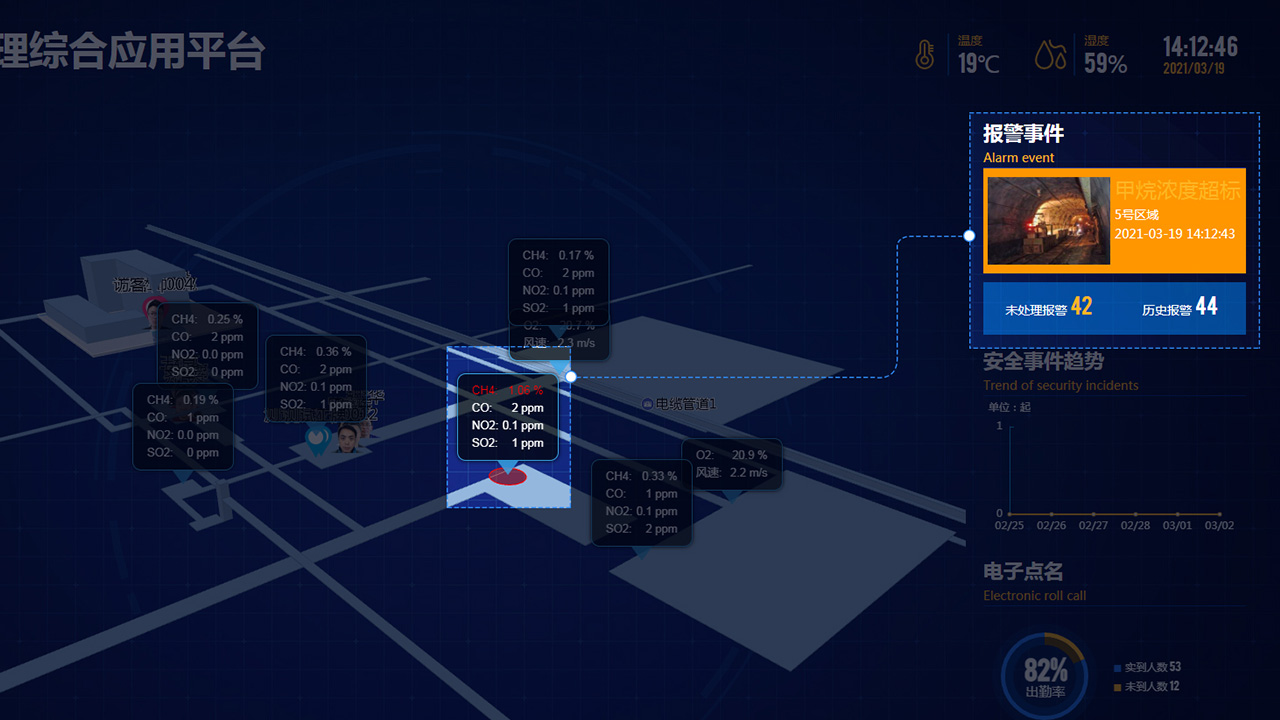Click the 59% humidity value
1280x720 pixels.
point(1106,64)
